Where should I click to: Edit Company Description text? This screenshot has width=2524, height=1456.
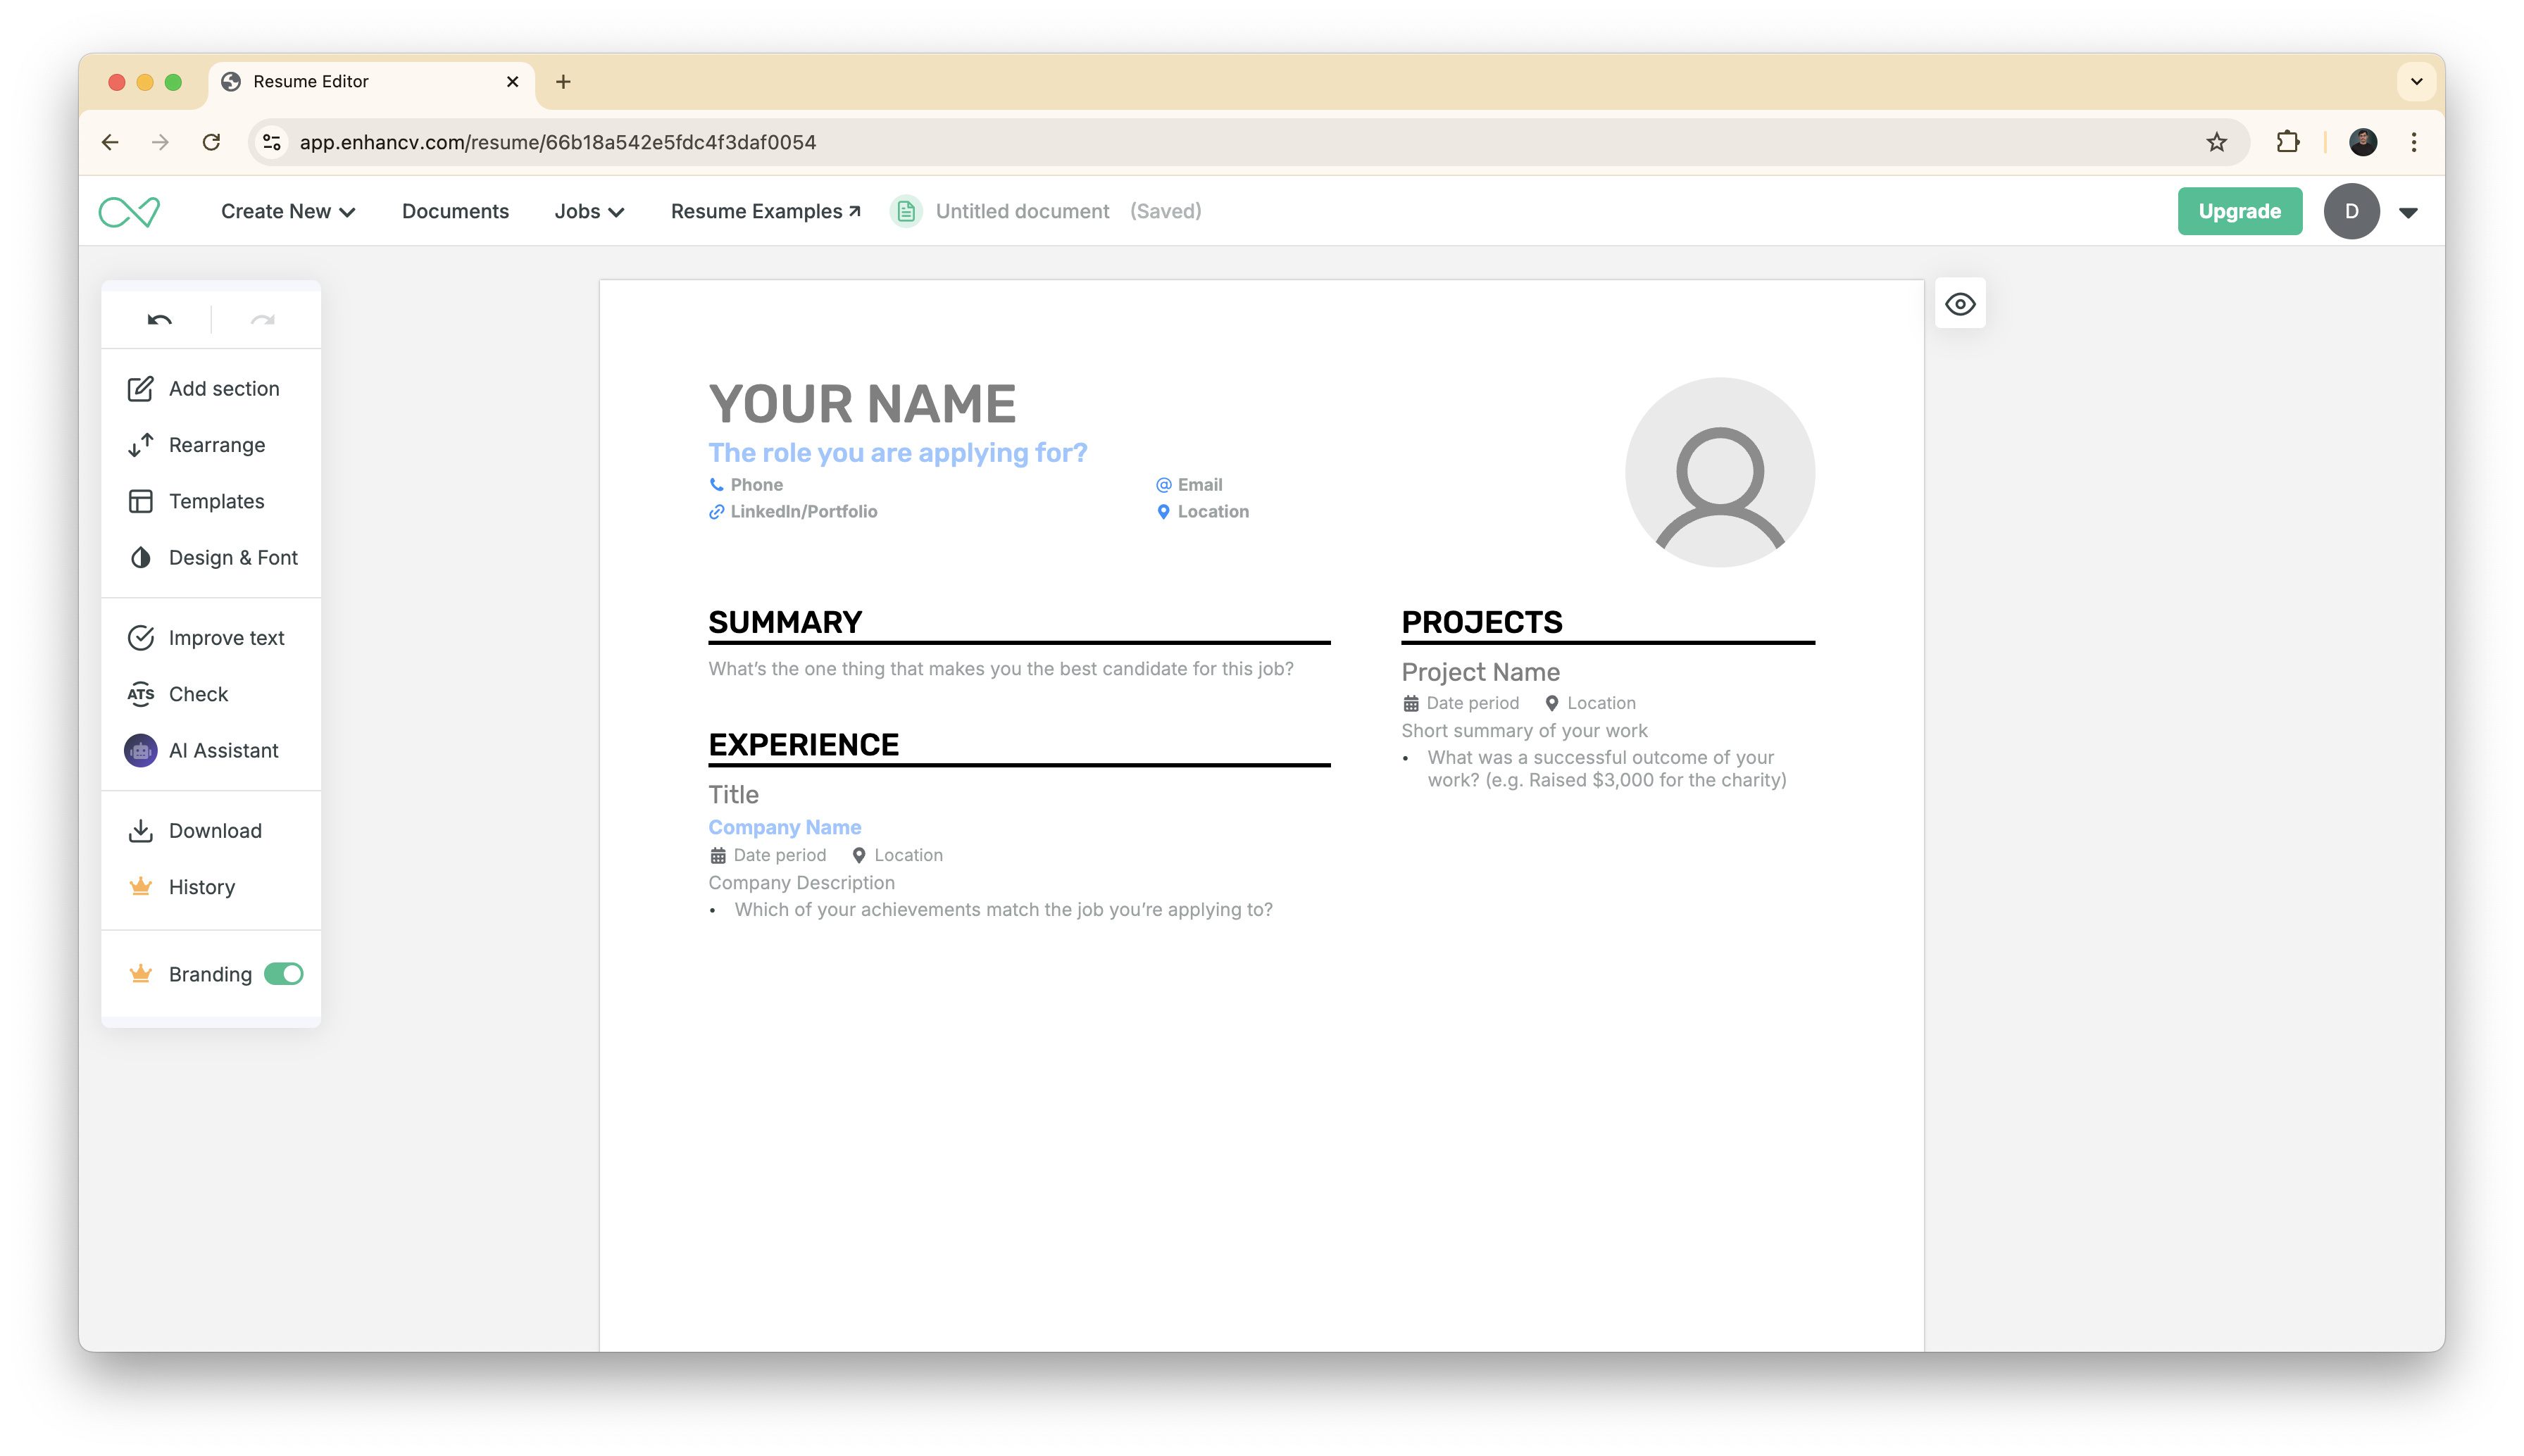pyautogui.click(x=801, y=883)
